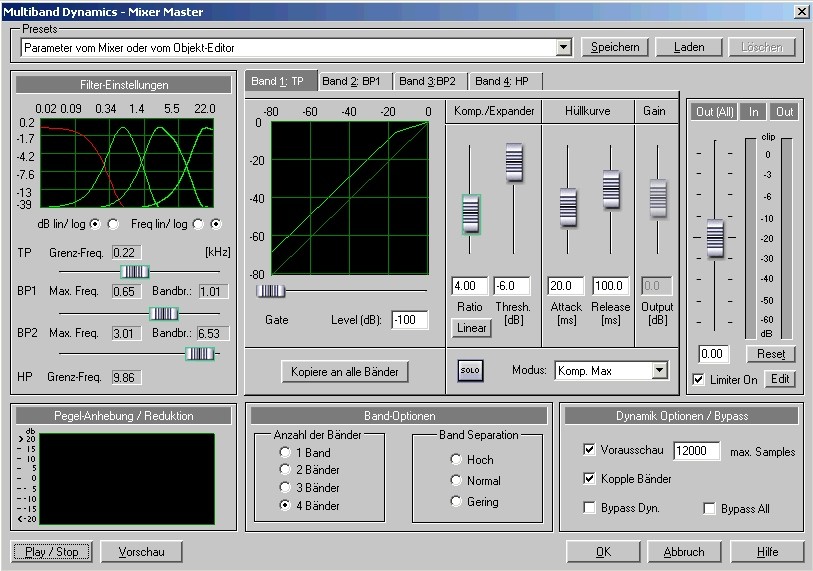Image resolution: width=813 pixels, height=571 pixels.
Task: Open help with the Hilfe button
Action: pos(767,552)
